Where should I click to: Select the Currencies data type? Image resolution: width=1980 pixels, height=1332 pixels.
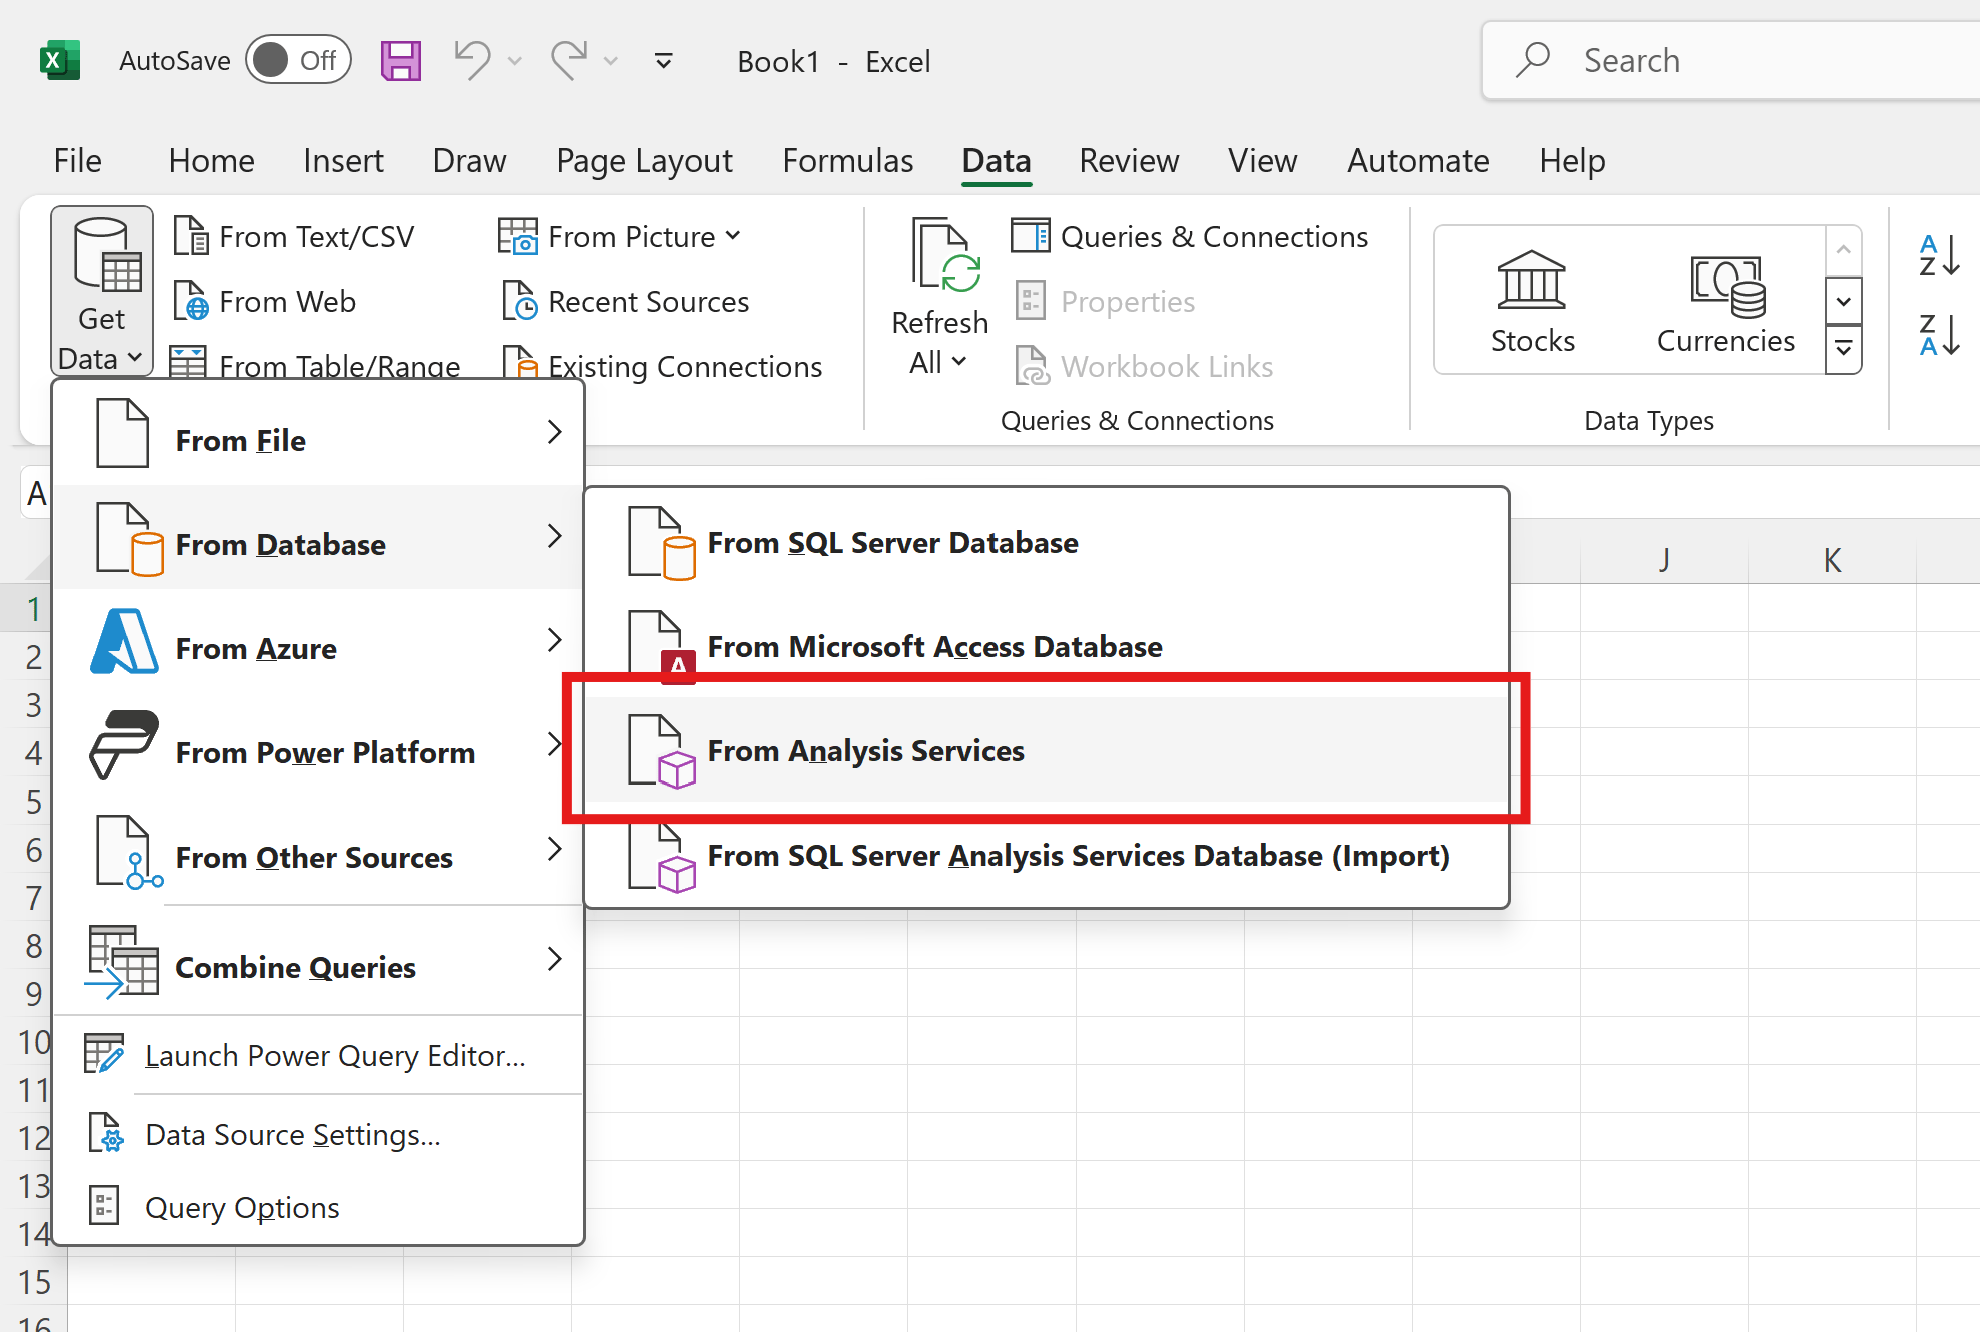1726,301
